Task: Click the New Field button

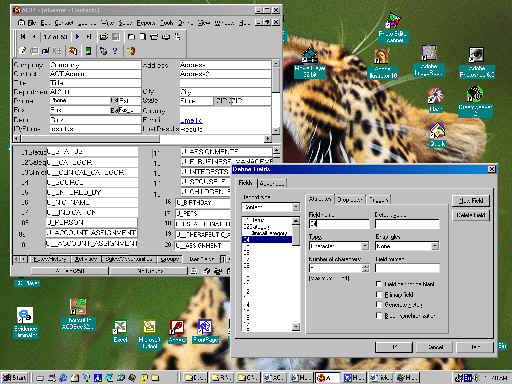Action: (x=471, y=201)
